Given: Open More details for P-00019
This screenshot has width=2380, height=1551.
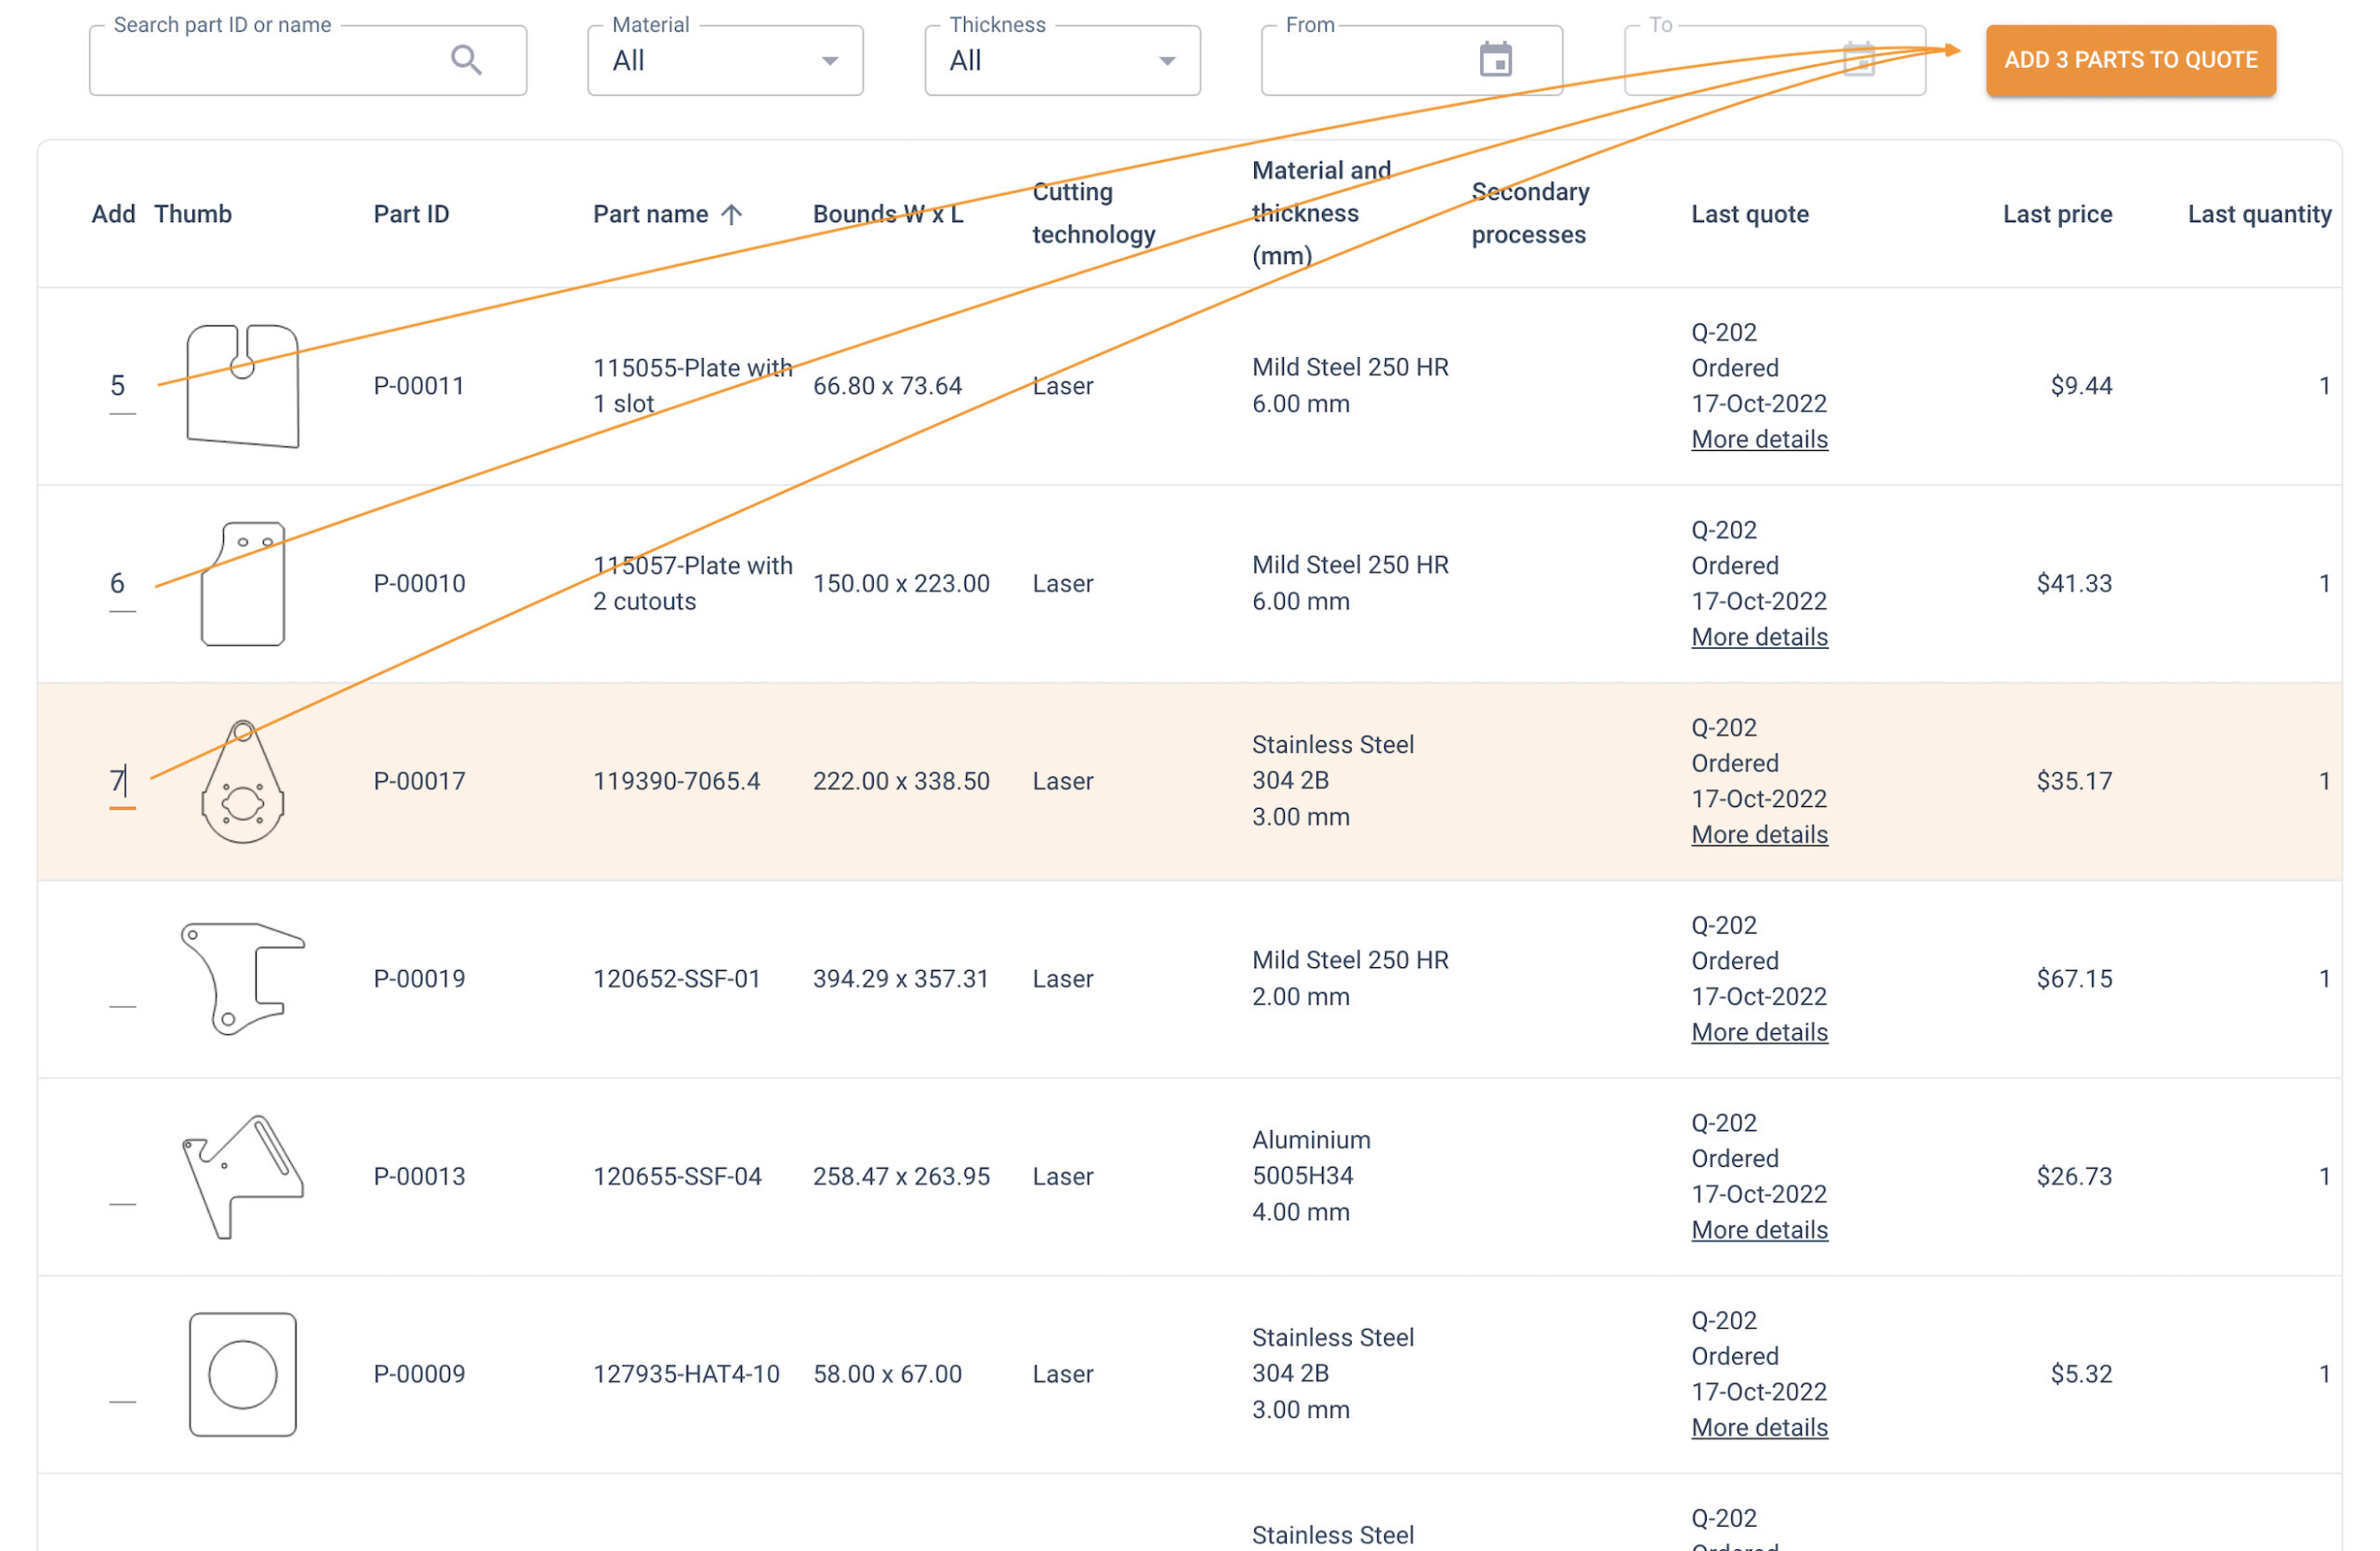Looking at the screenshot, I should pos(1759,1032).
